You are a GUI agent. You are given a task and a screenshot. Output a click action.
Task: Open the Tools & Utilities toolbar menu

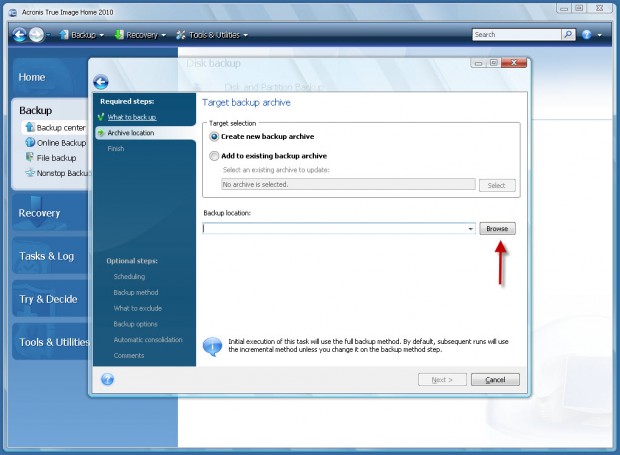pyautogui.click(x=212, y=35)
